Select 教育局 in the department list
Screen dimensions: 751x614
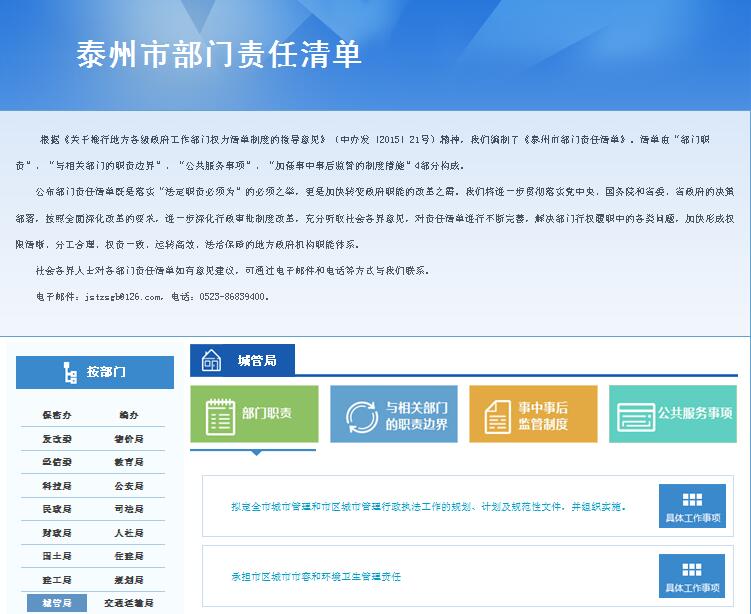pos(128,463)
